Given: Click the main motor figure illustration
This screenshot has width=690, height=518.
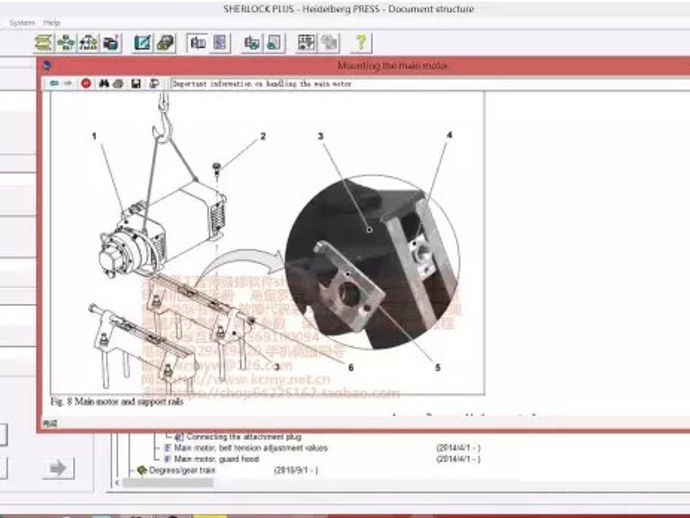Looking at the screenshot, I should [x=268, y=243].
